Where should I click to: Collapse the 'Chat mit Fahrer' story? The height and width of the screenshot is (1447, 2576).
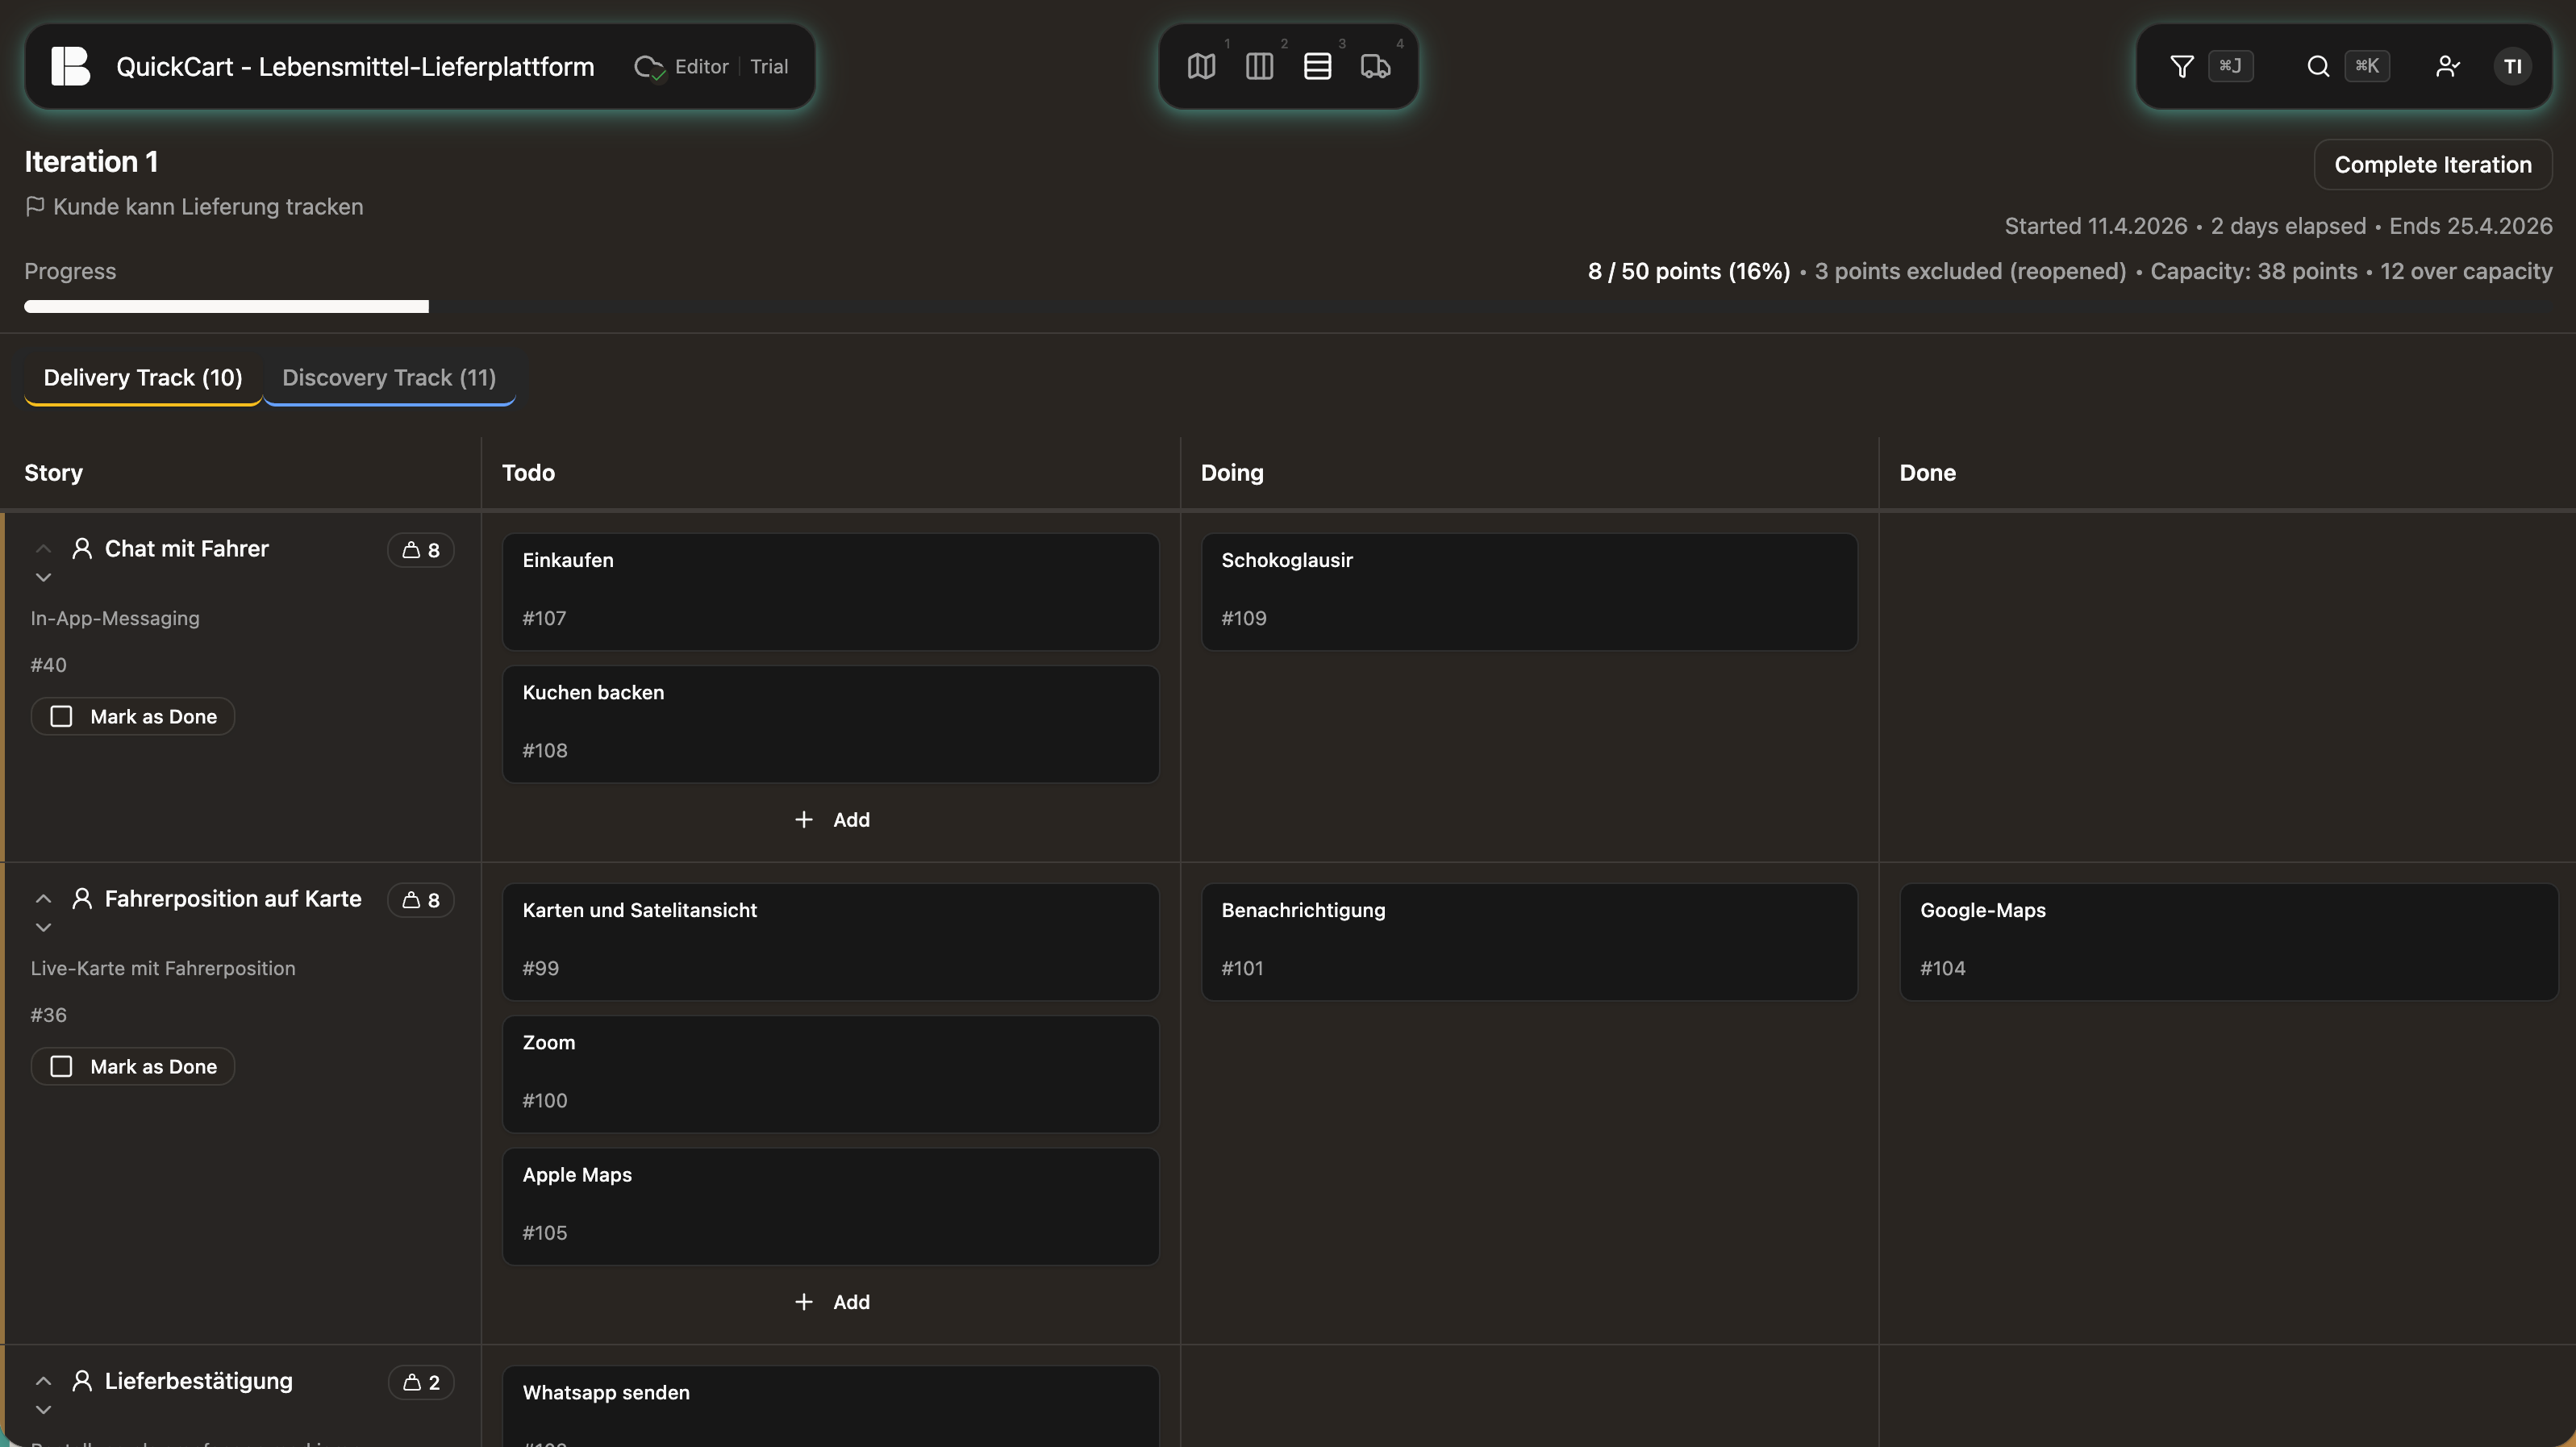[x=43, y=548]
